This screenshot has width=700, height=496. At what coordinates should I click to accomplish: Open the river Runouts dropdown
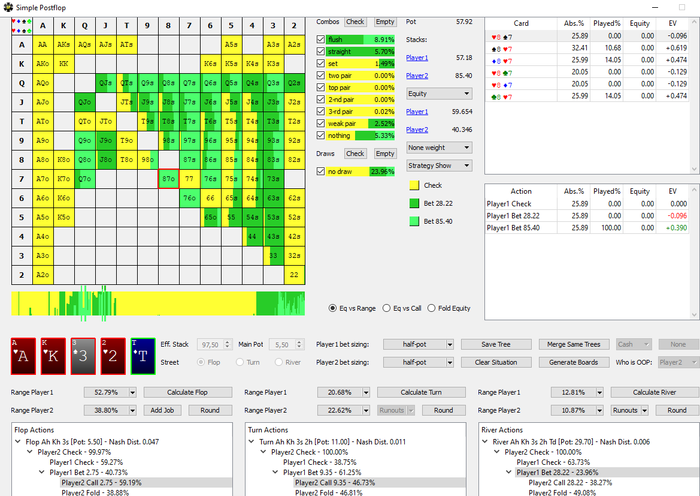[x=629, y=410]
